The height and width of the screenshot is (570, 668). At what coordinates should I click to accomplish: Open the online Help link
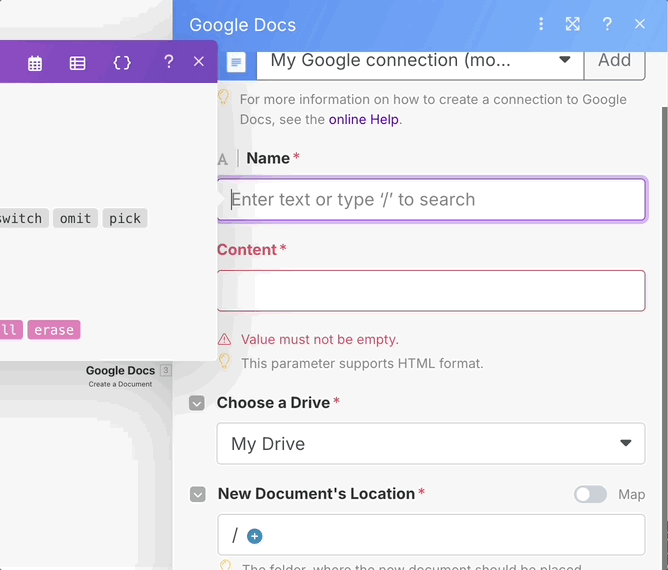[364, 119]
